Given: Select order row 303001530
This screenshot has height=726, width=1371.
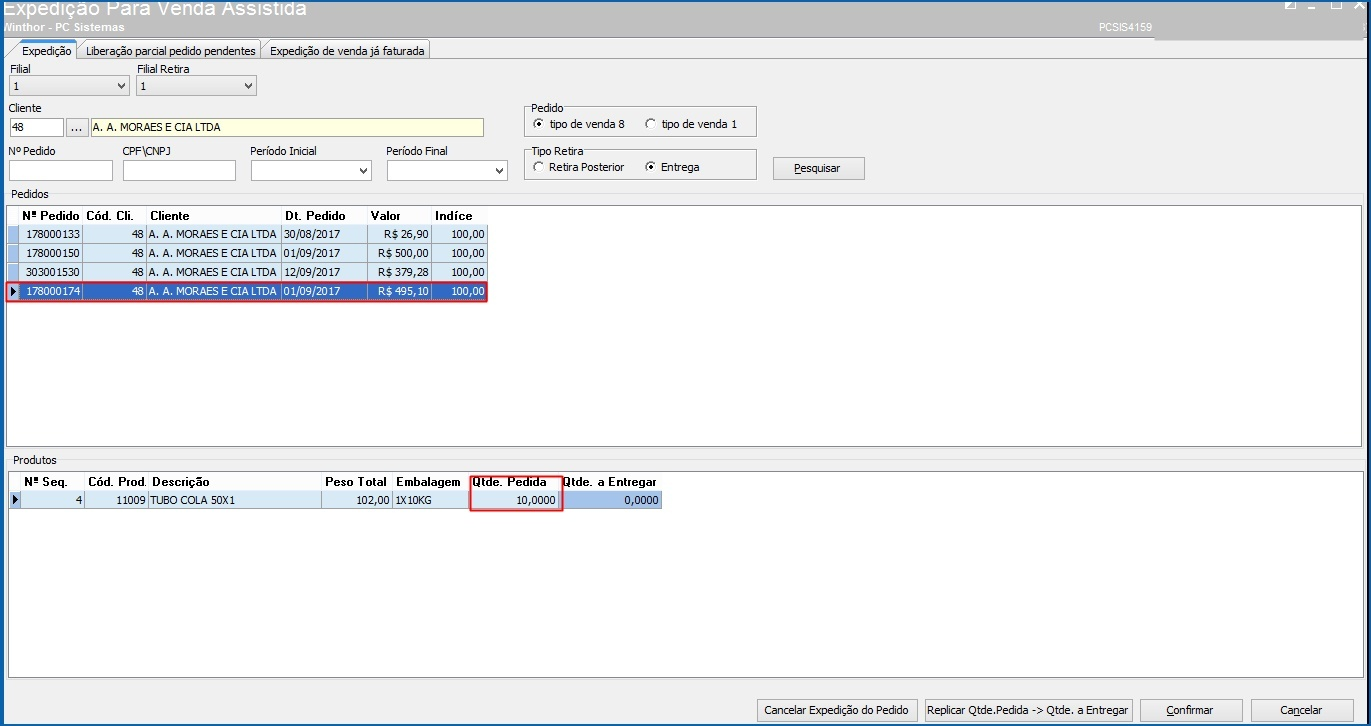Looking at the screenshot, I should tap(248, 272).
